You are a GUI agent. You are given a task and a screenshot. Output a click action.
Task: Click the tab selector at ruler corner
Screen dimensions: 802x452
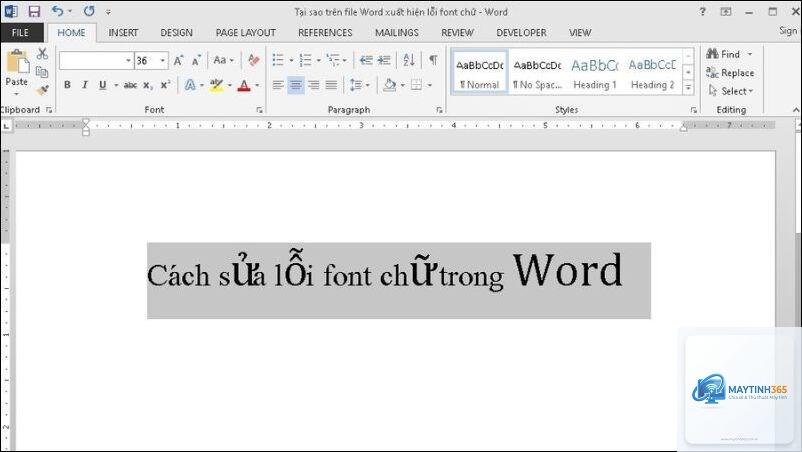[6, 125]
